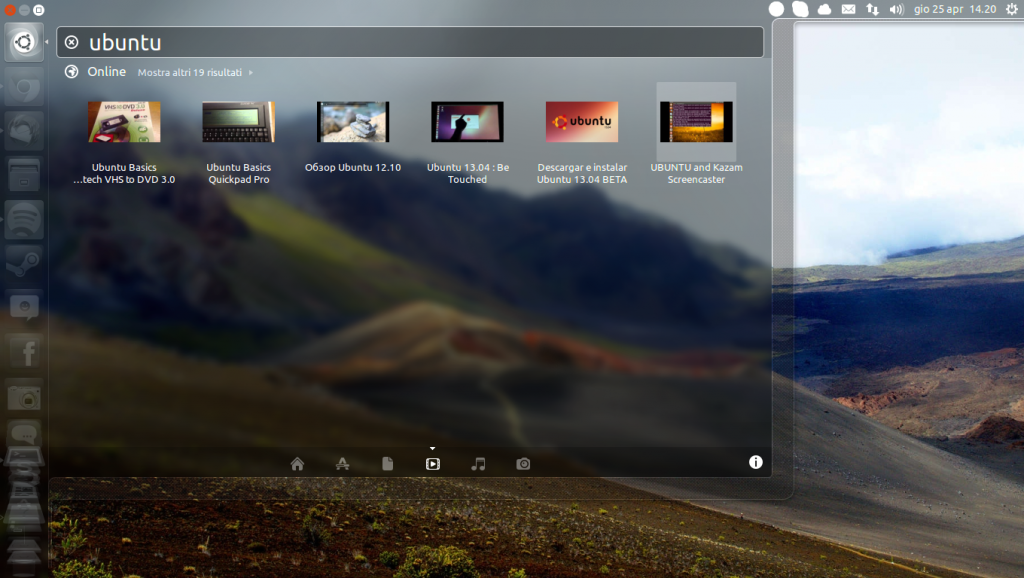Switch to the Photos lens
The width and height of the screenshot is (1024, 578).
[523, 464]
